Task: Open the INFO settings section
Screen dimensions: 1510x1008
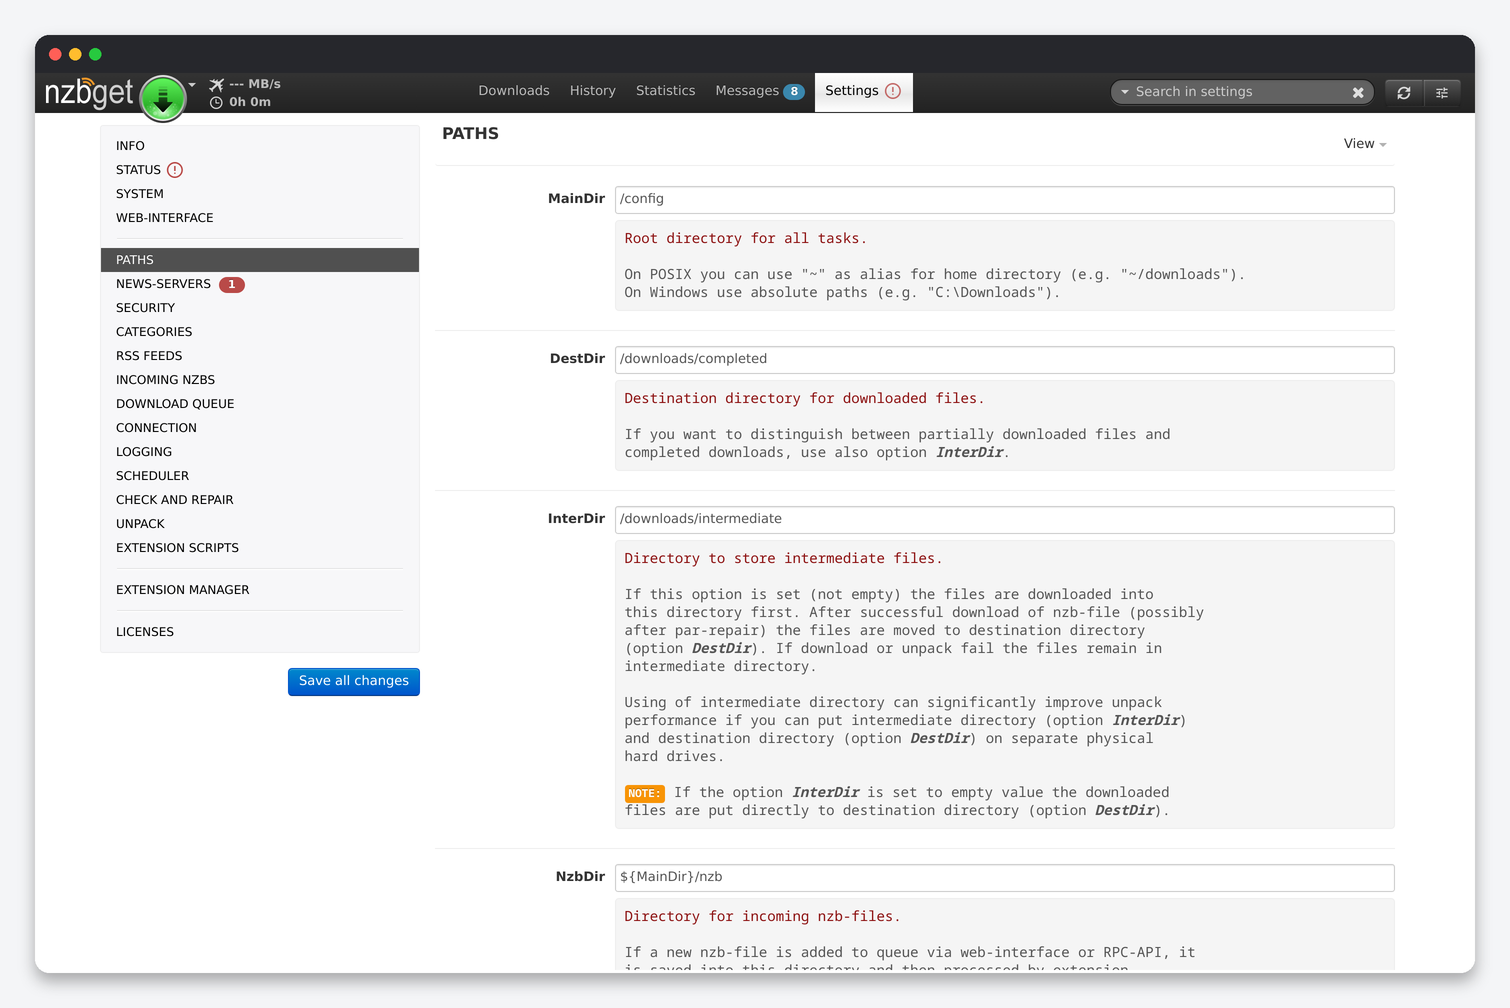Action: coord(260,146)
